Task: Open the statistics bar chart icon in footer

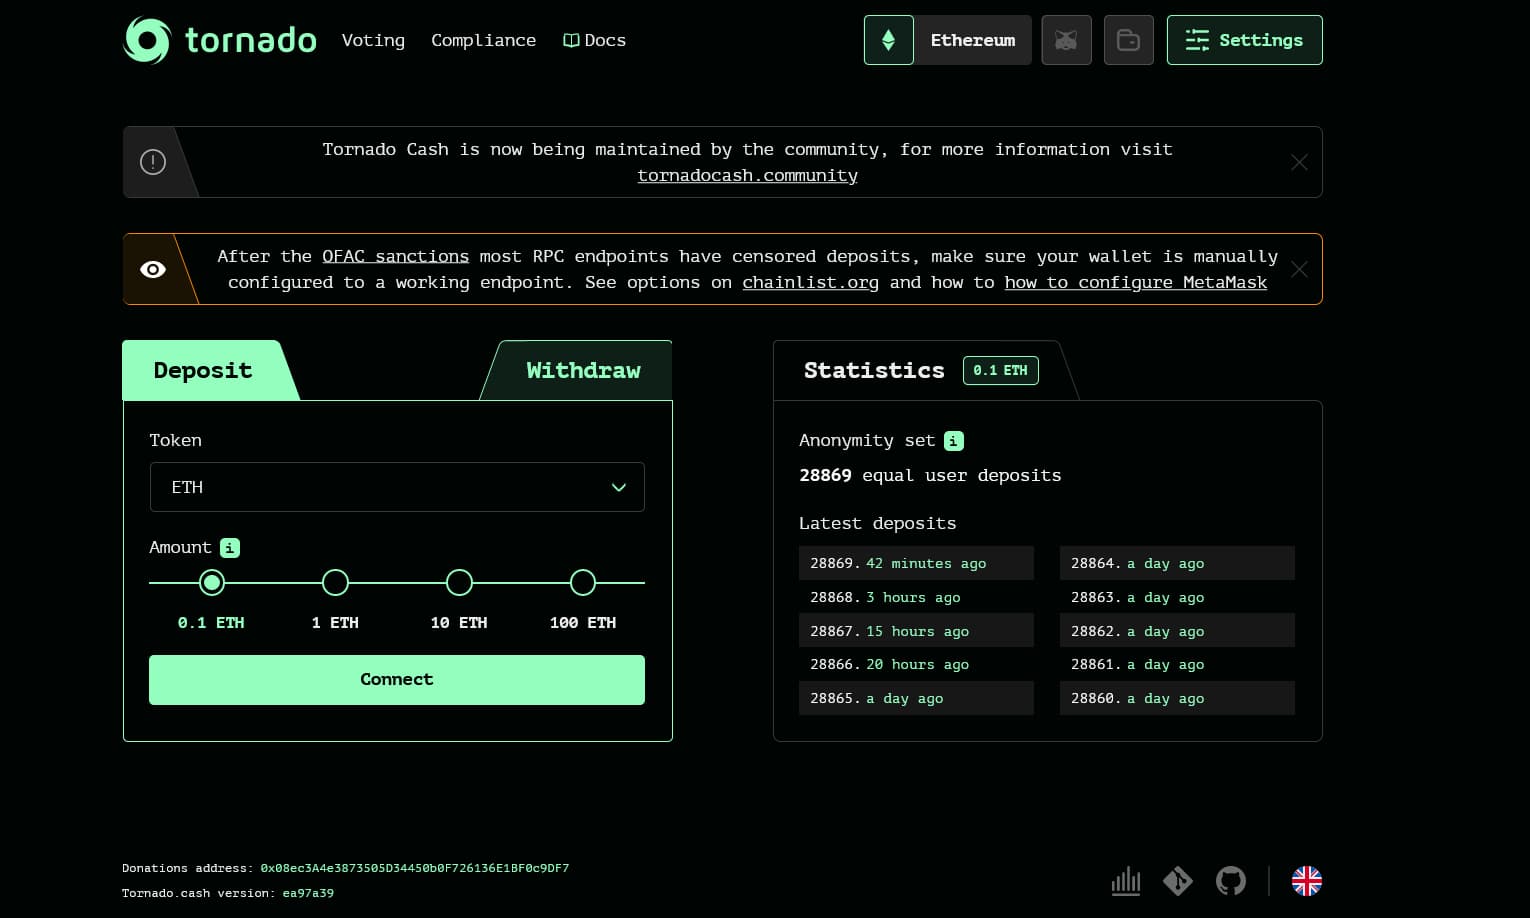Action: click(x=1126, y=881)
